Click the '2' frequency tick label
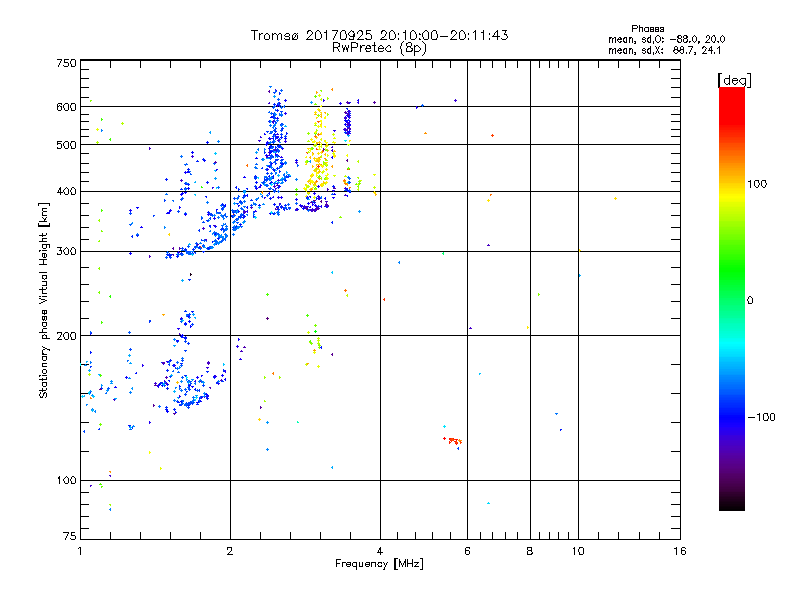 [x=230, y=551]
